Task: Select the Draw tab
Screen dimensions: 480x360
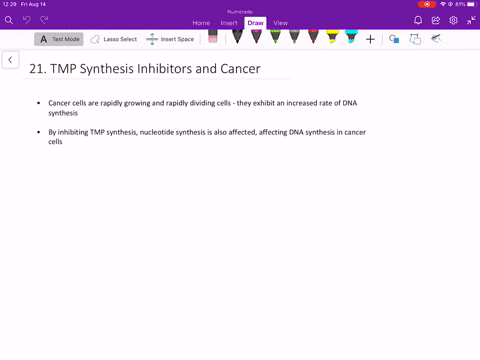Action: point(255,23)
